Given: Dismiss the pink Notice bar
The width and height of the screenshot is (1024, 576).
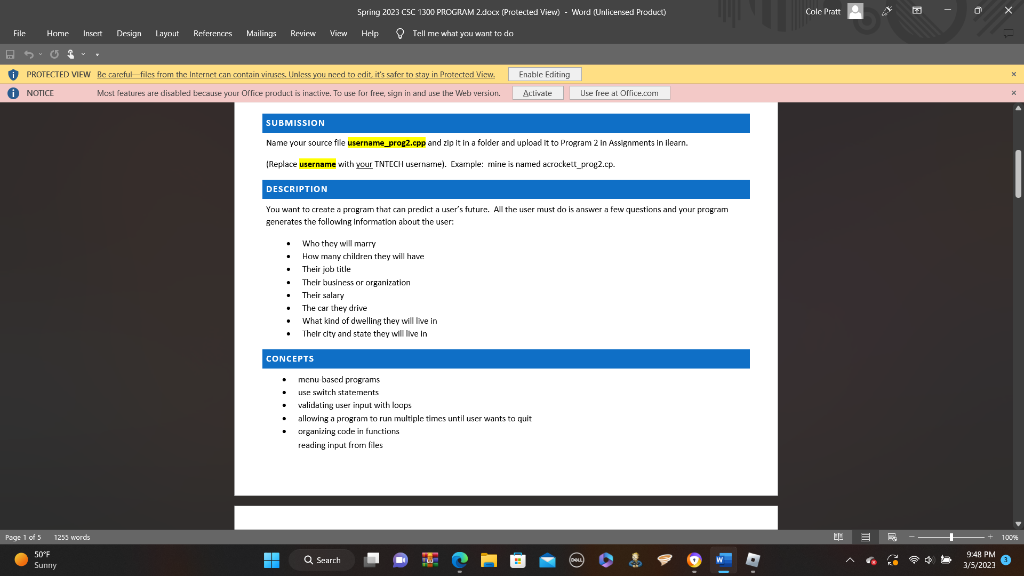Looking at the screenshot, I should click(1014, 93).
